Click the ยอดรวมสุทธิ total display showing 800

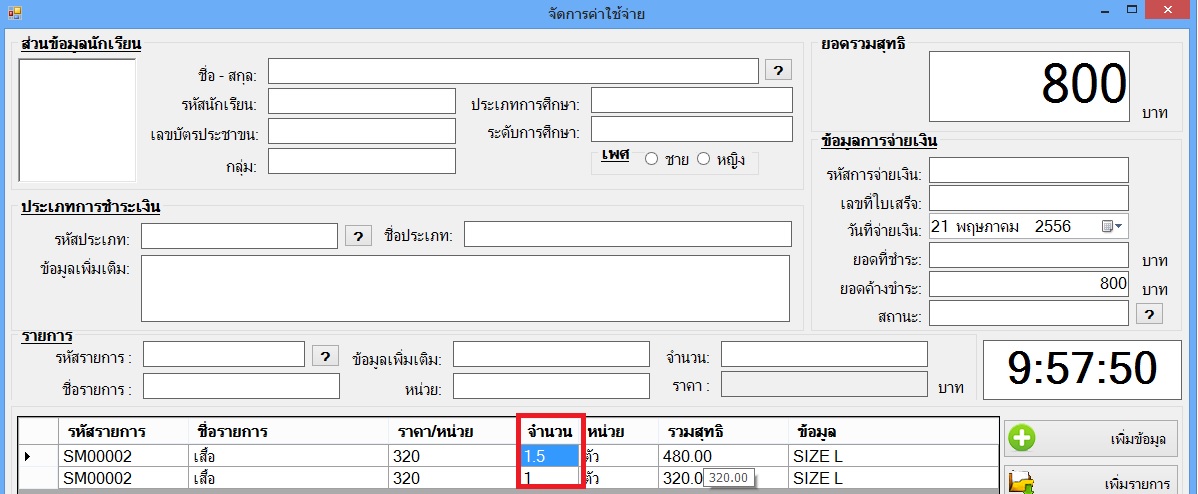pos(1029,86)
